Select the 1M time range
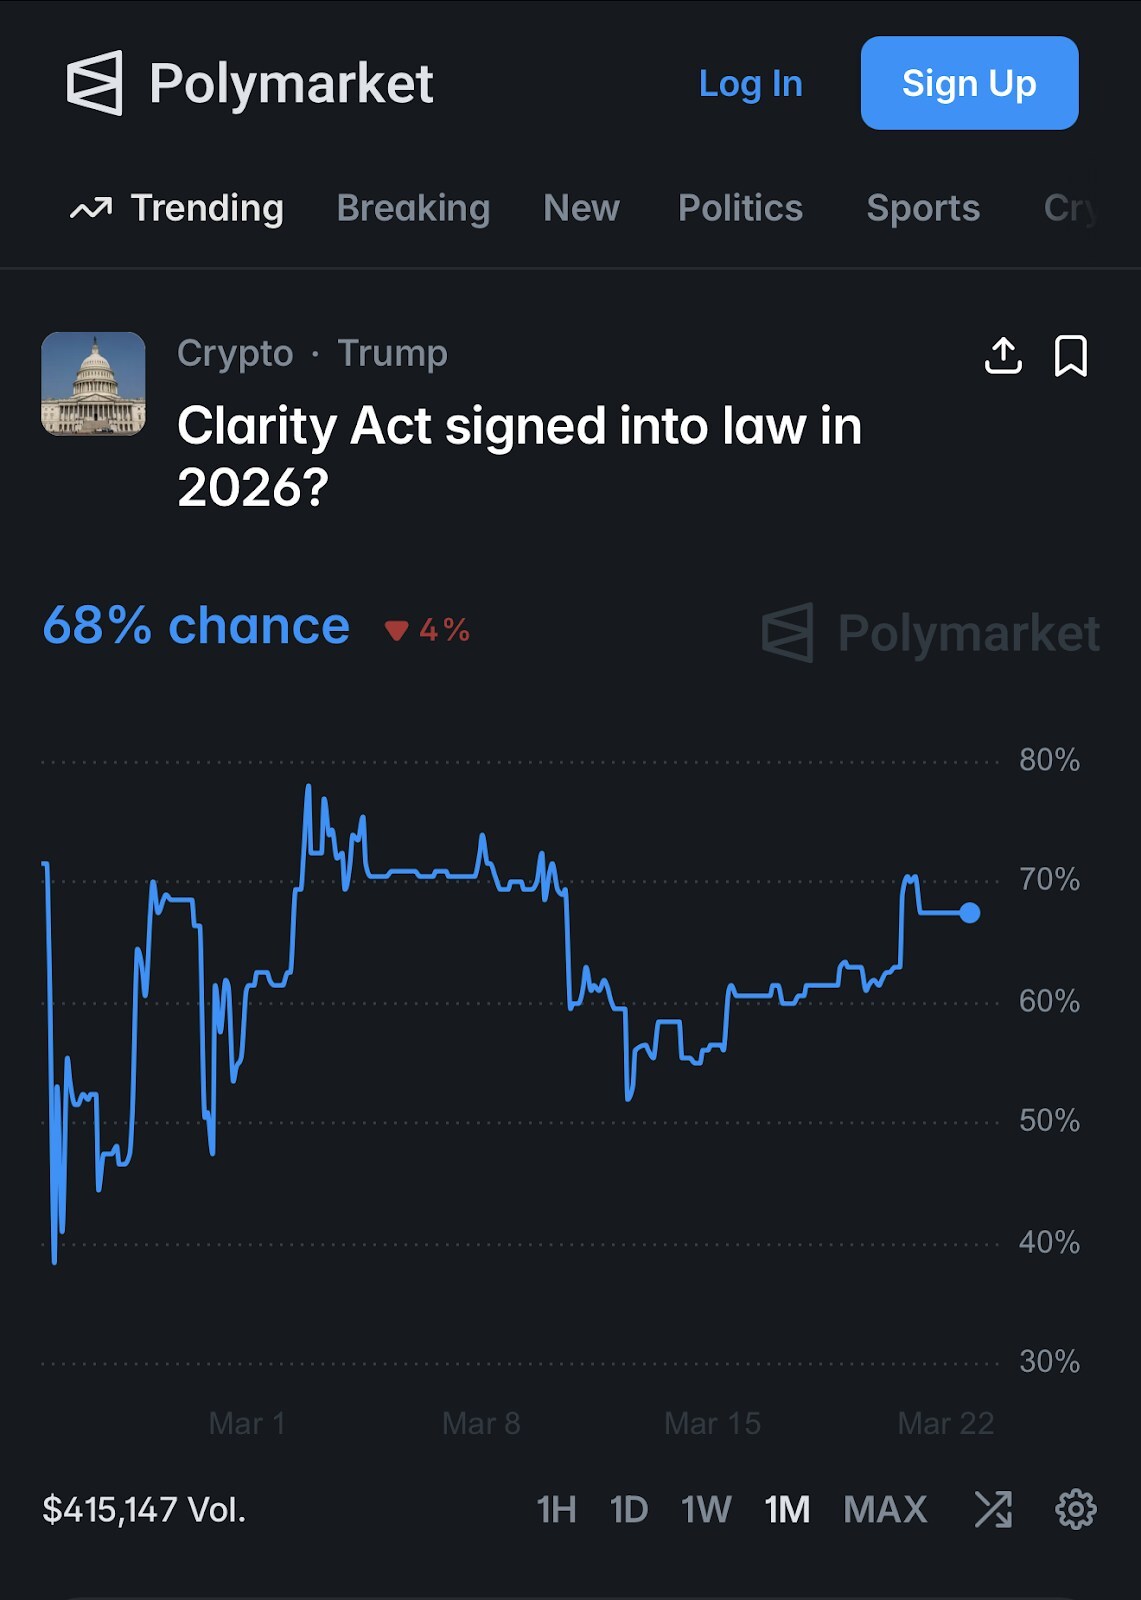Viewport: 1141px width, 1600px height. click(x=787, y=1509)
